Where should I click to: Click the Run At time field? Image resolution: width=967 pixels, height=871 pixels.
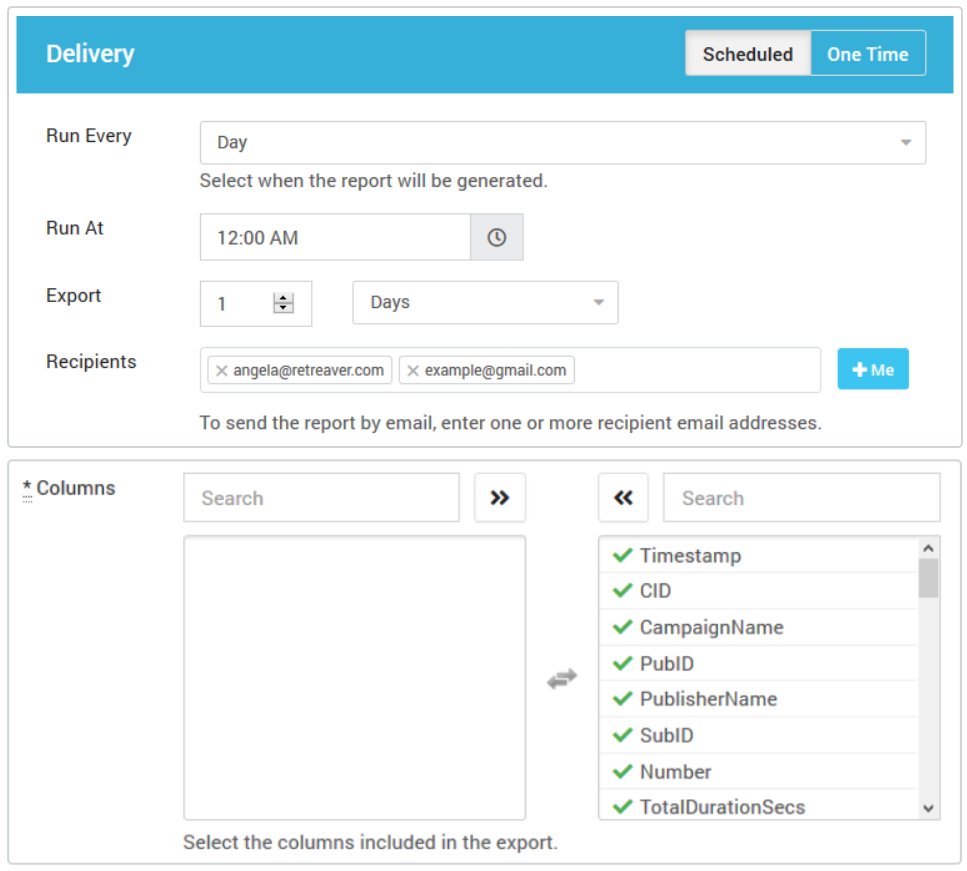335,237
